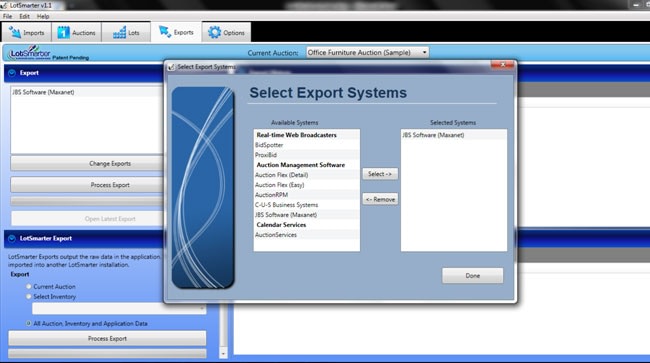The width and height of the screenshot is (650, 363).
Task: Click the Calendar Services header
Action: [307, 225]
